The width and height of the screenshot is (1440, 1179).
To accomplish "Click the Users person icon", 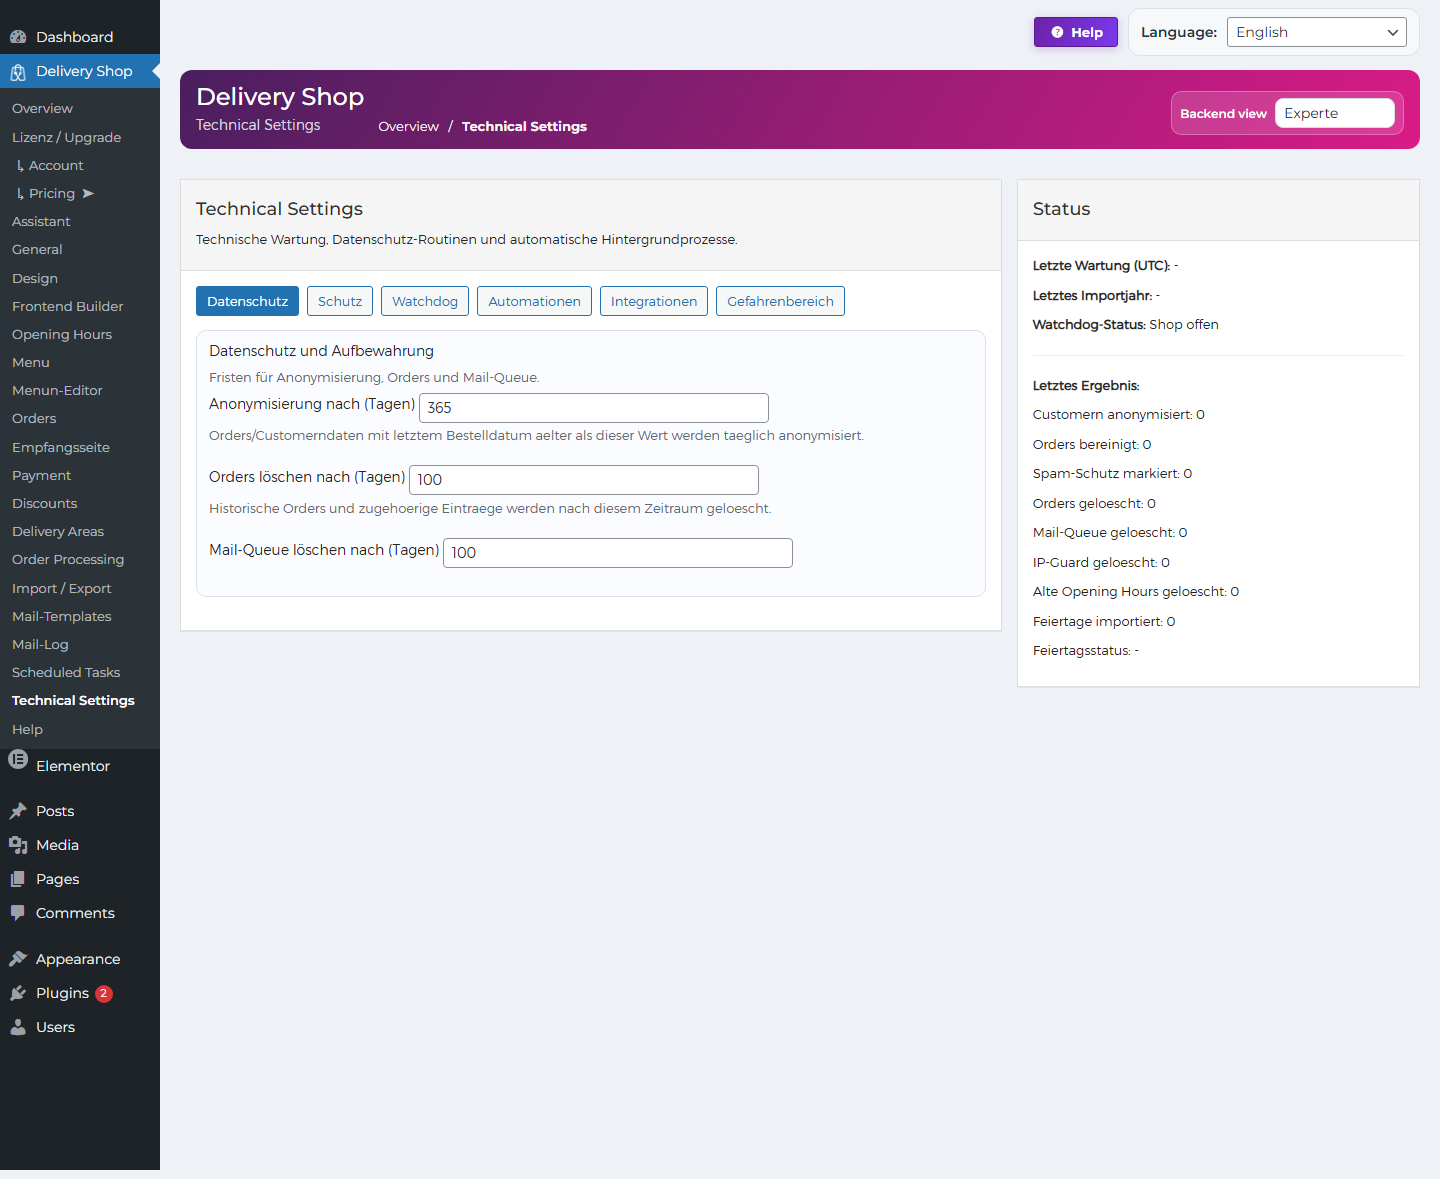I will pyautogui.click(x=18, y=1027).
